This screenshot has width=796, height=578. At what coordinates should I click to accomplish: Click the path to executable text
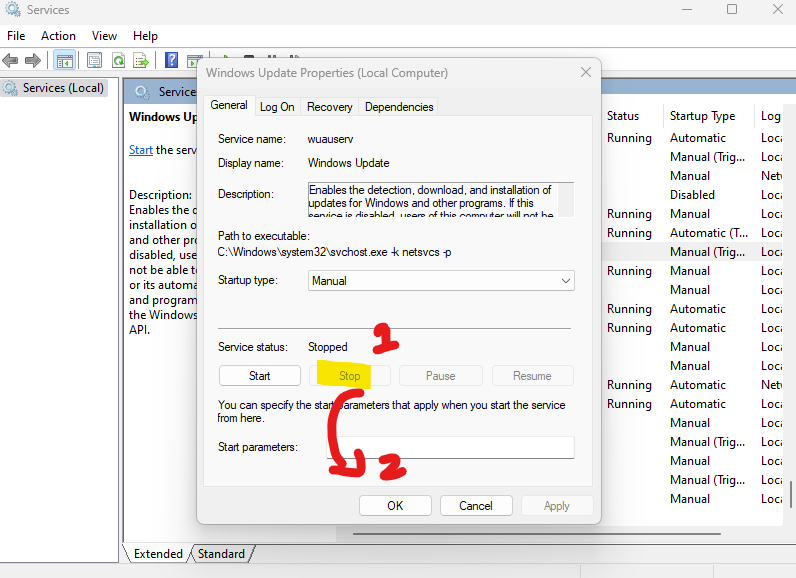334,252
